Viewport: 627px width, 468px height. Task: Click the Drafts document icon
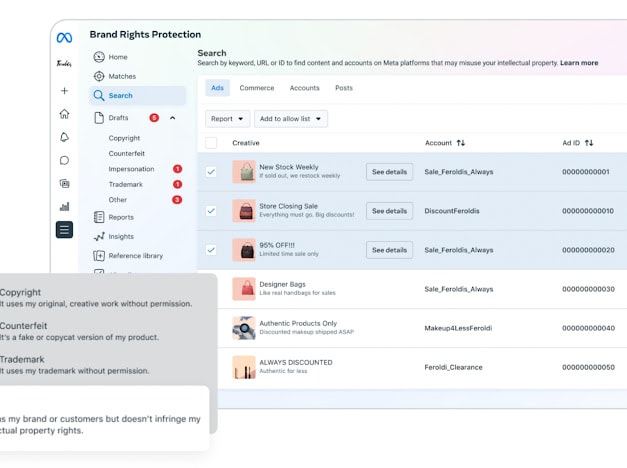click(x=99, y=118)
